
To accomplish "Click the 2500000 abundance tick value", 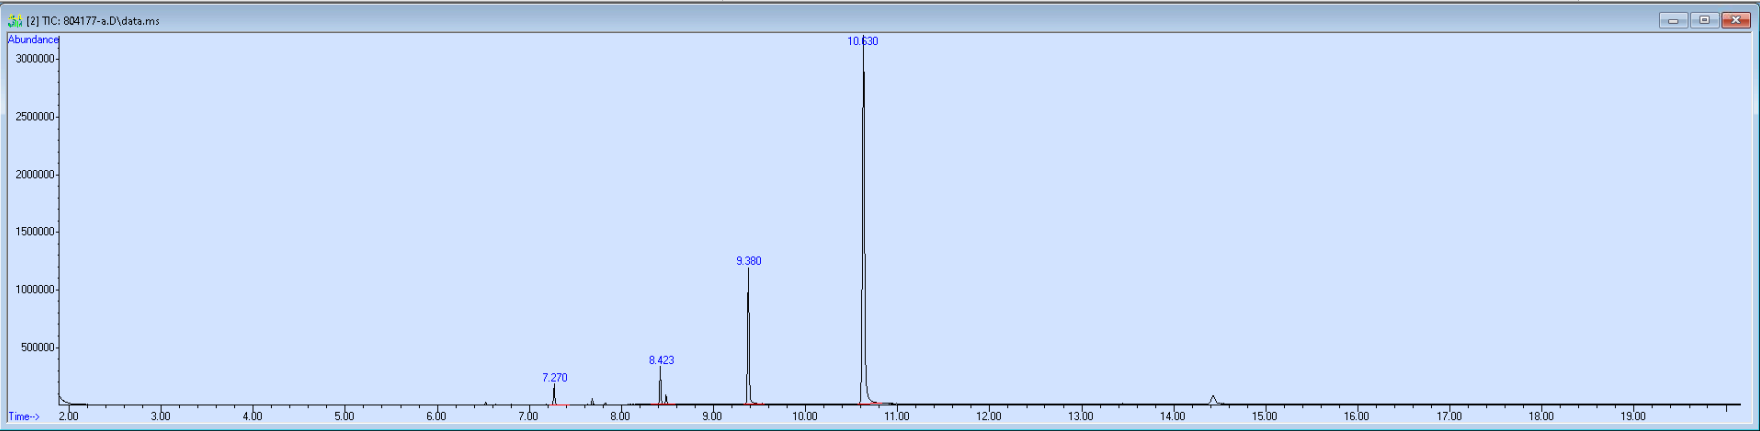I will pyautogui.click(x=34, y=117).
